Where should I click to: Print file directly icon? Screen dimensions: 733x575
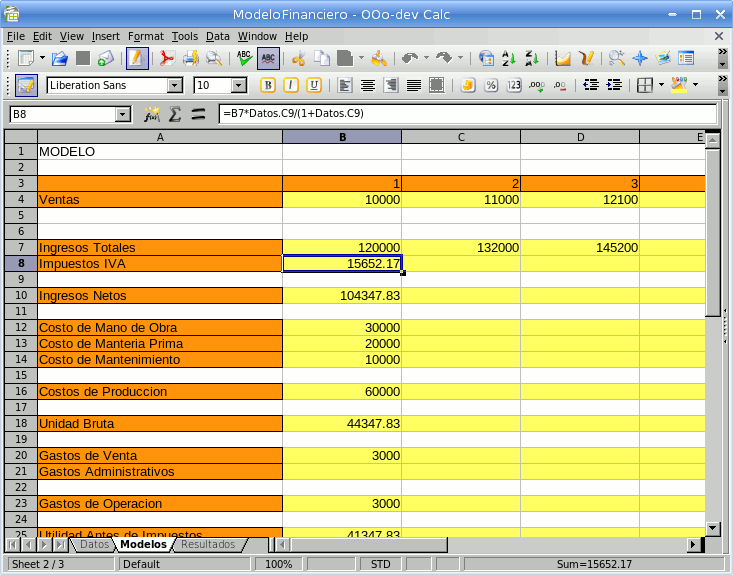coord(191,58)
